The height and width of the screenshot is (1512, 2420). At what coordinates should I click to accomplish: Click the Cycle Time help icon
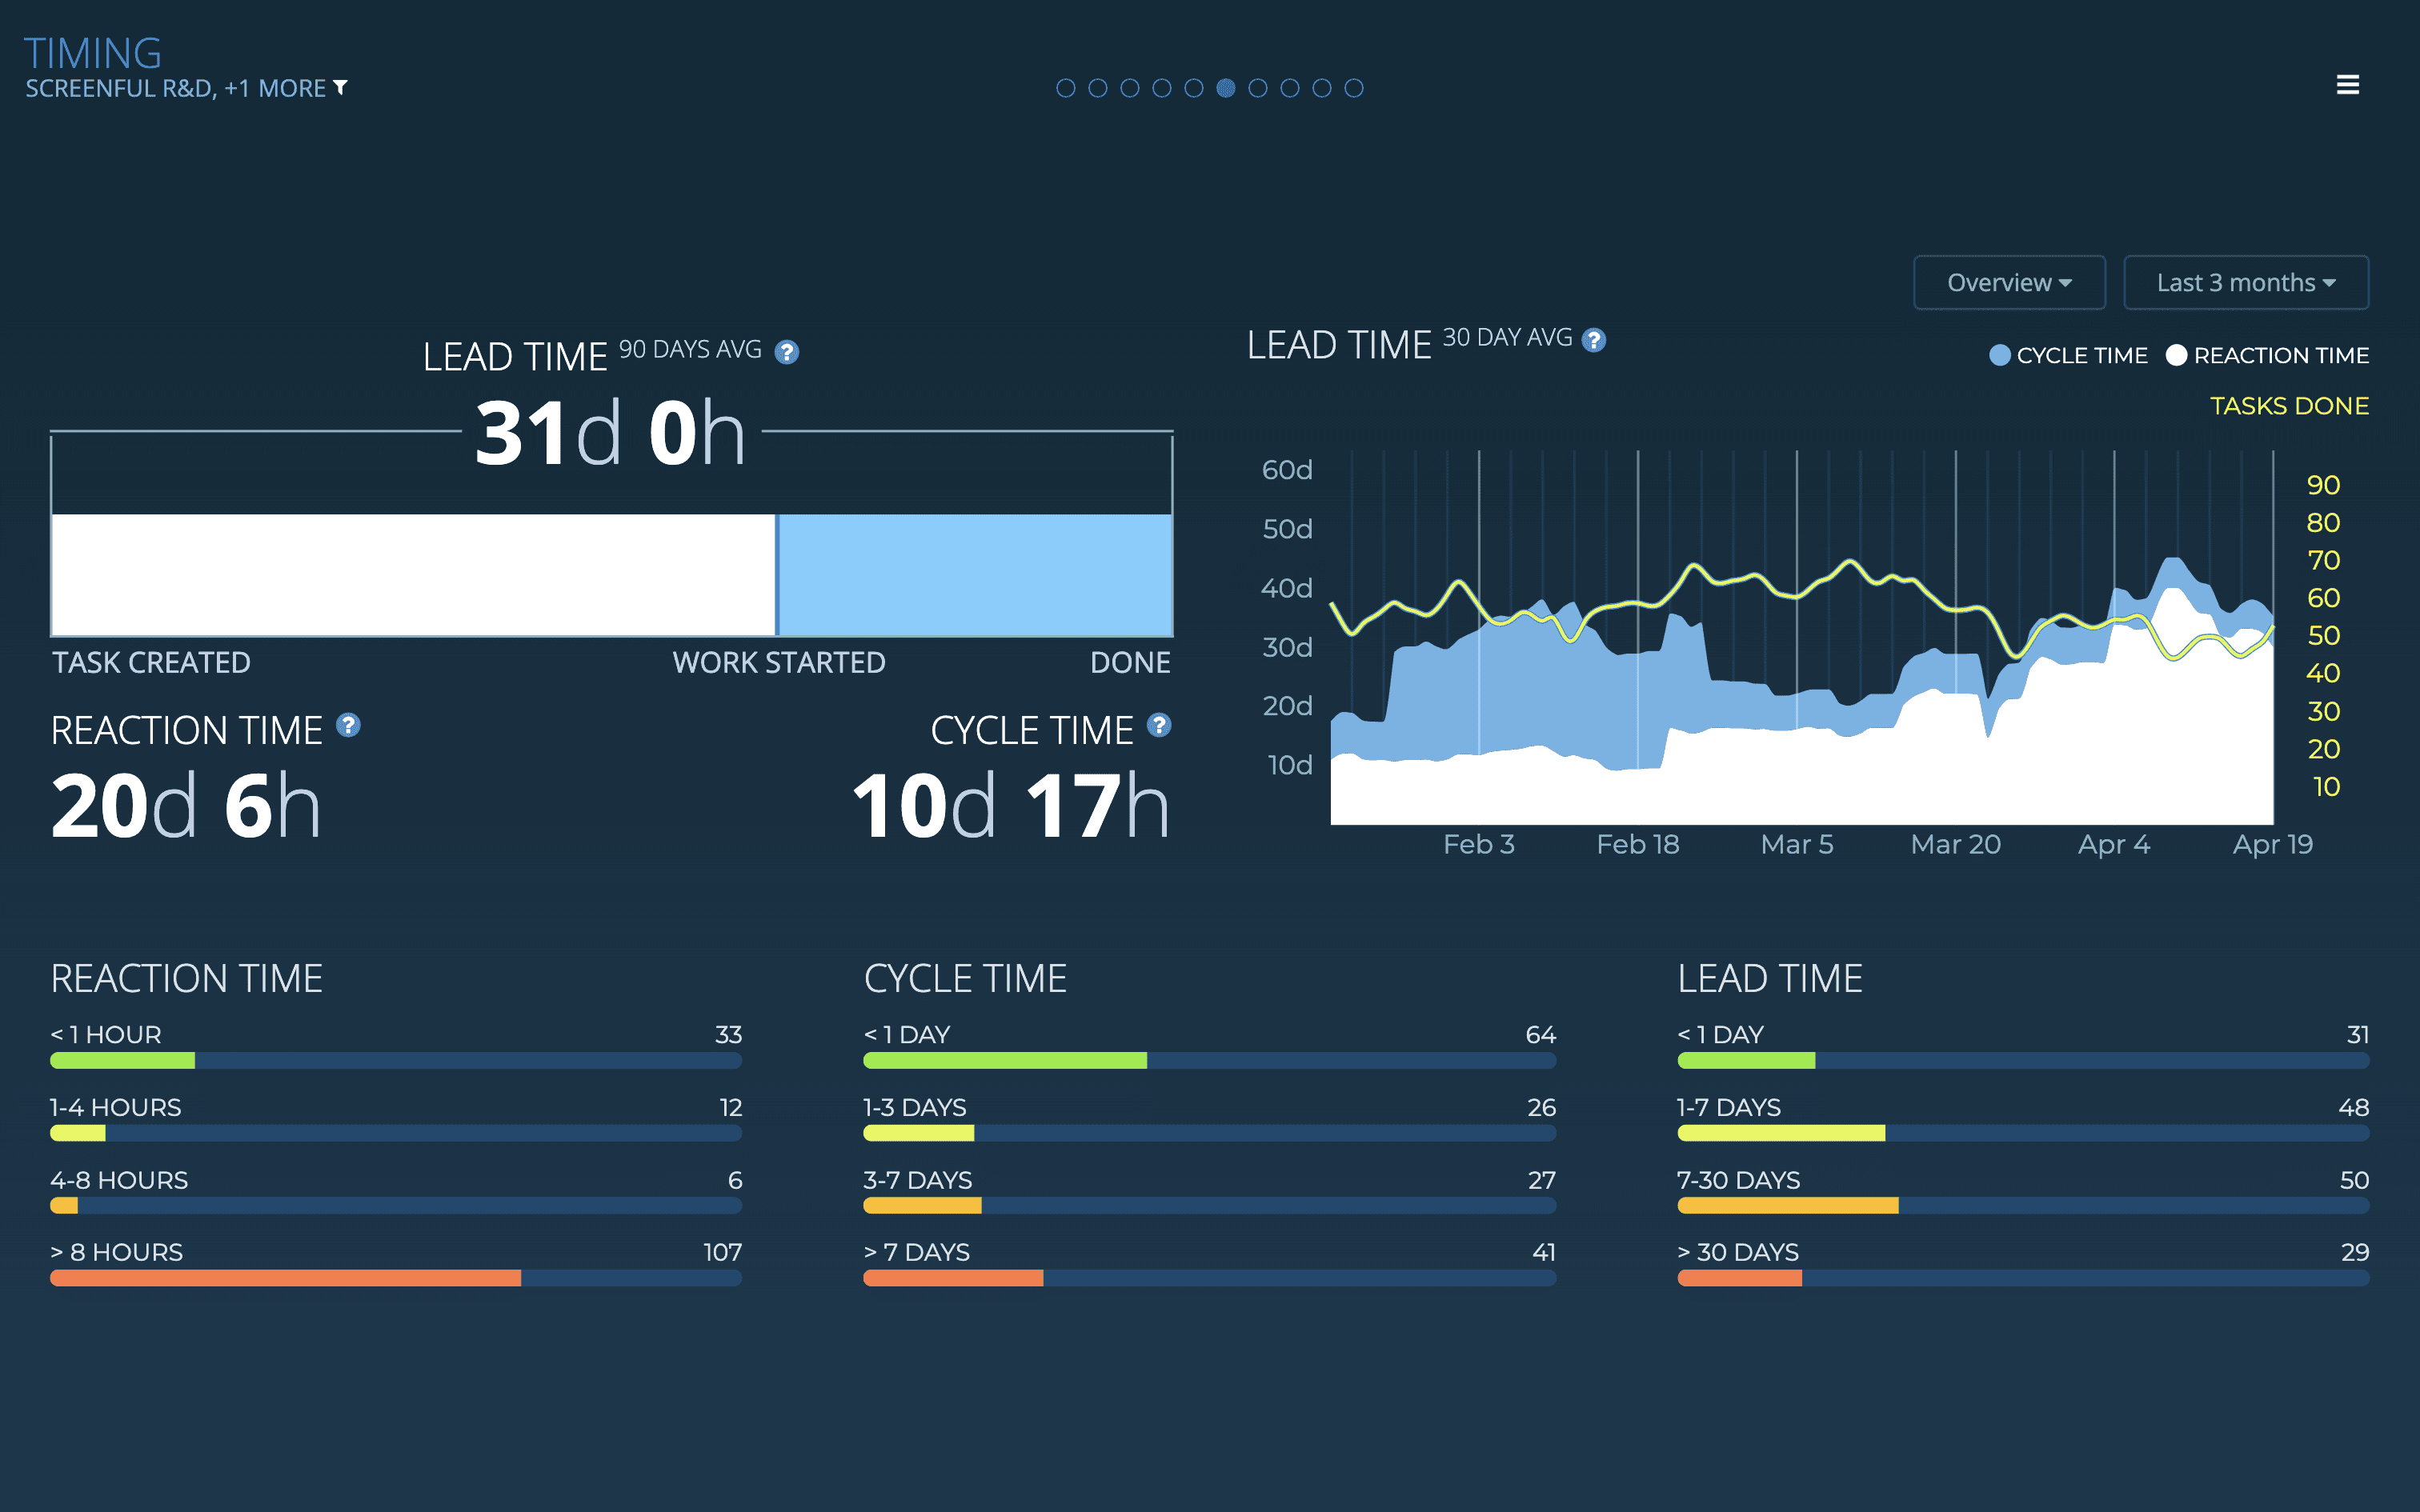pyautogui.click(x=1159, y=725)
